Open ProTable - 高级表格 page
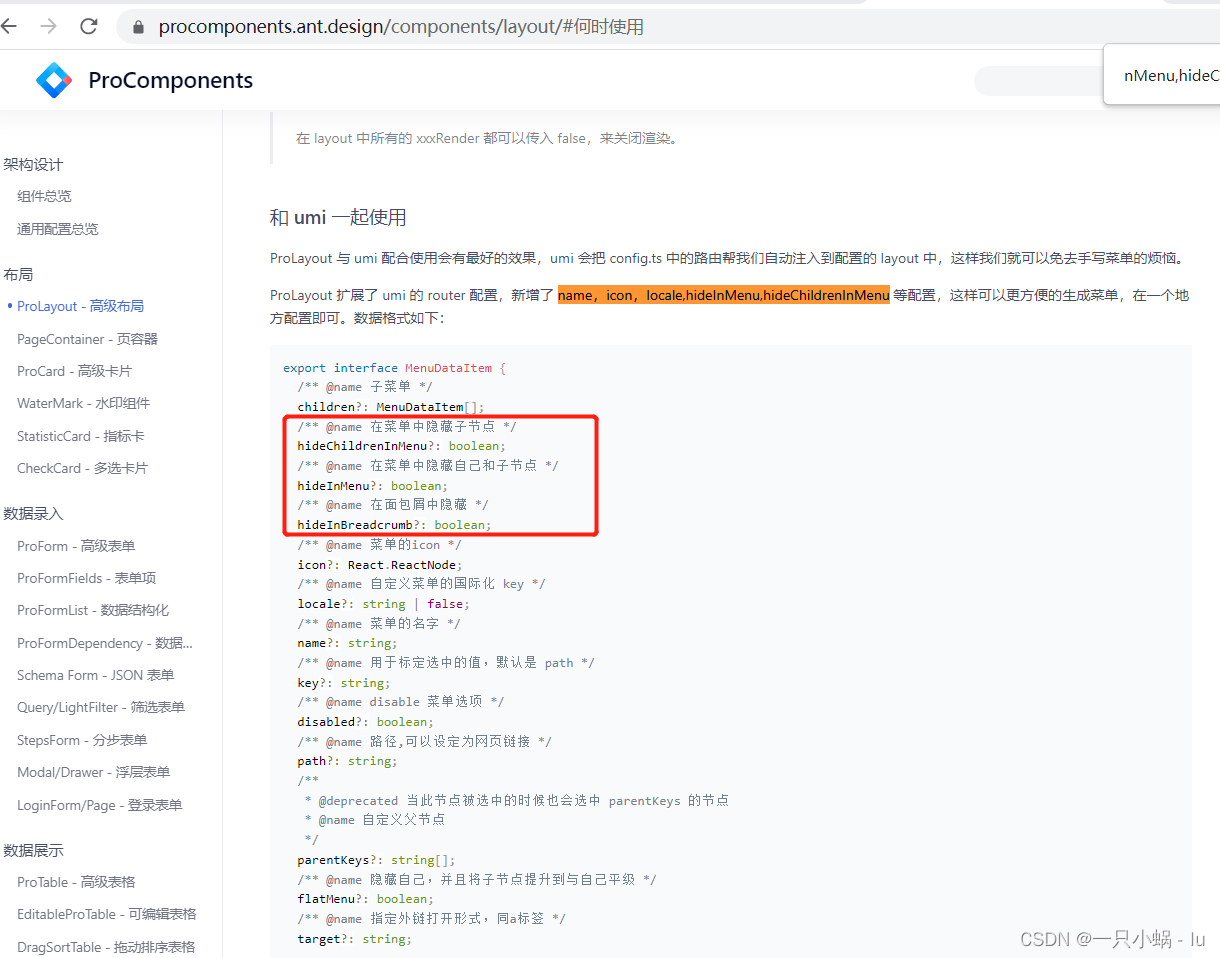The width and height of the screenshot is (1220, 958). (76, 882)
